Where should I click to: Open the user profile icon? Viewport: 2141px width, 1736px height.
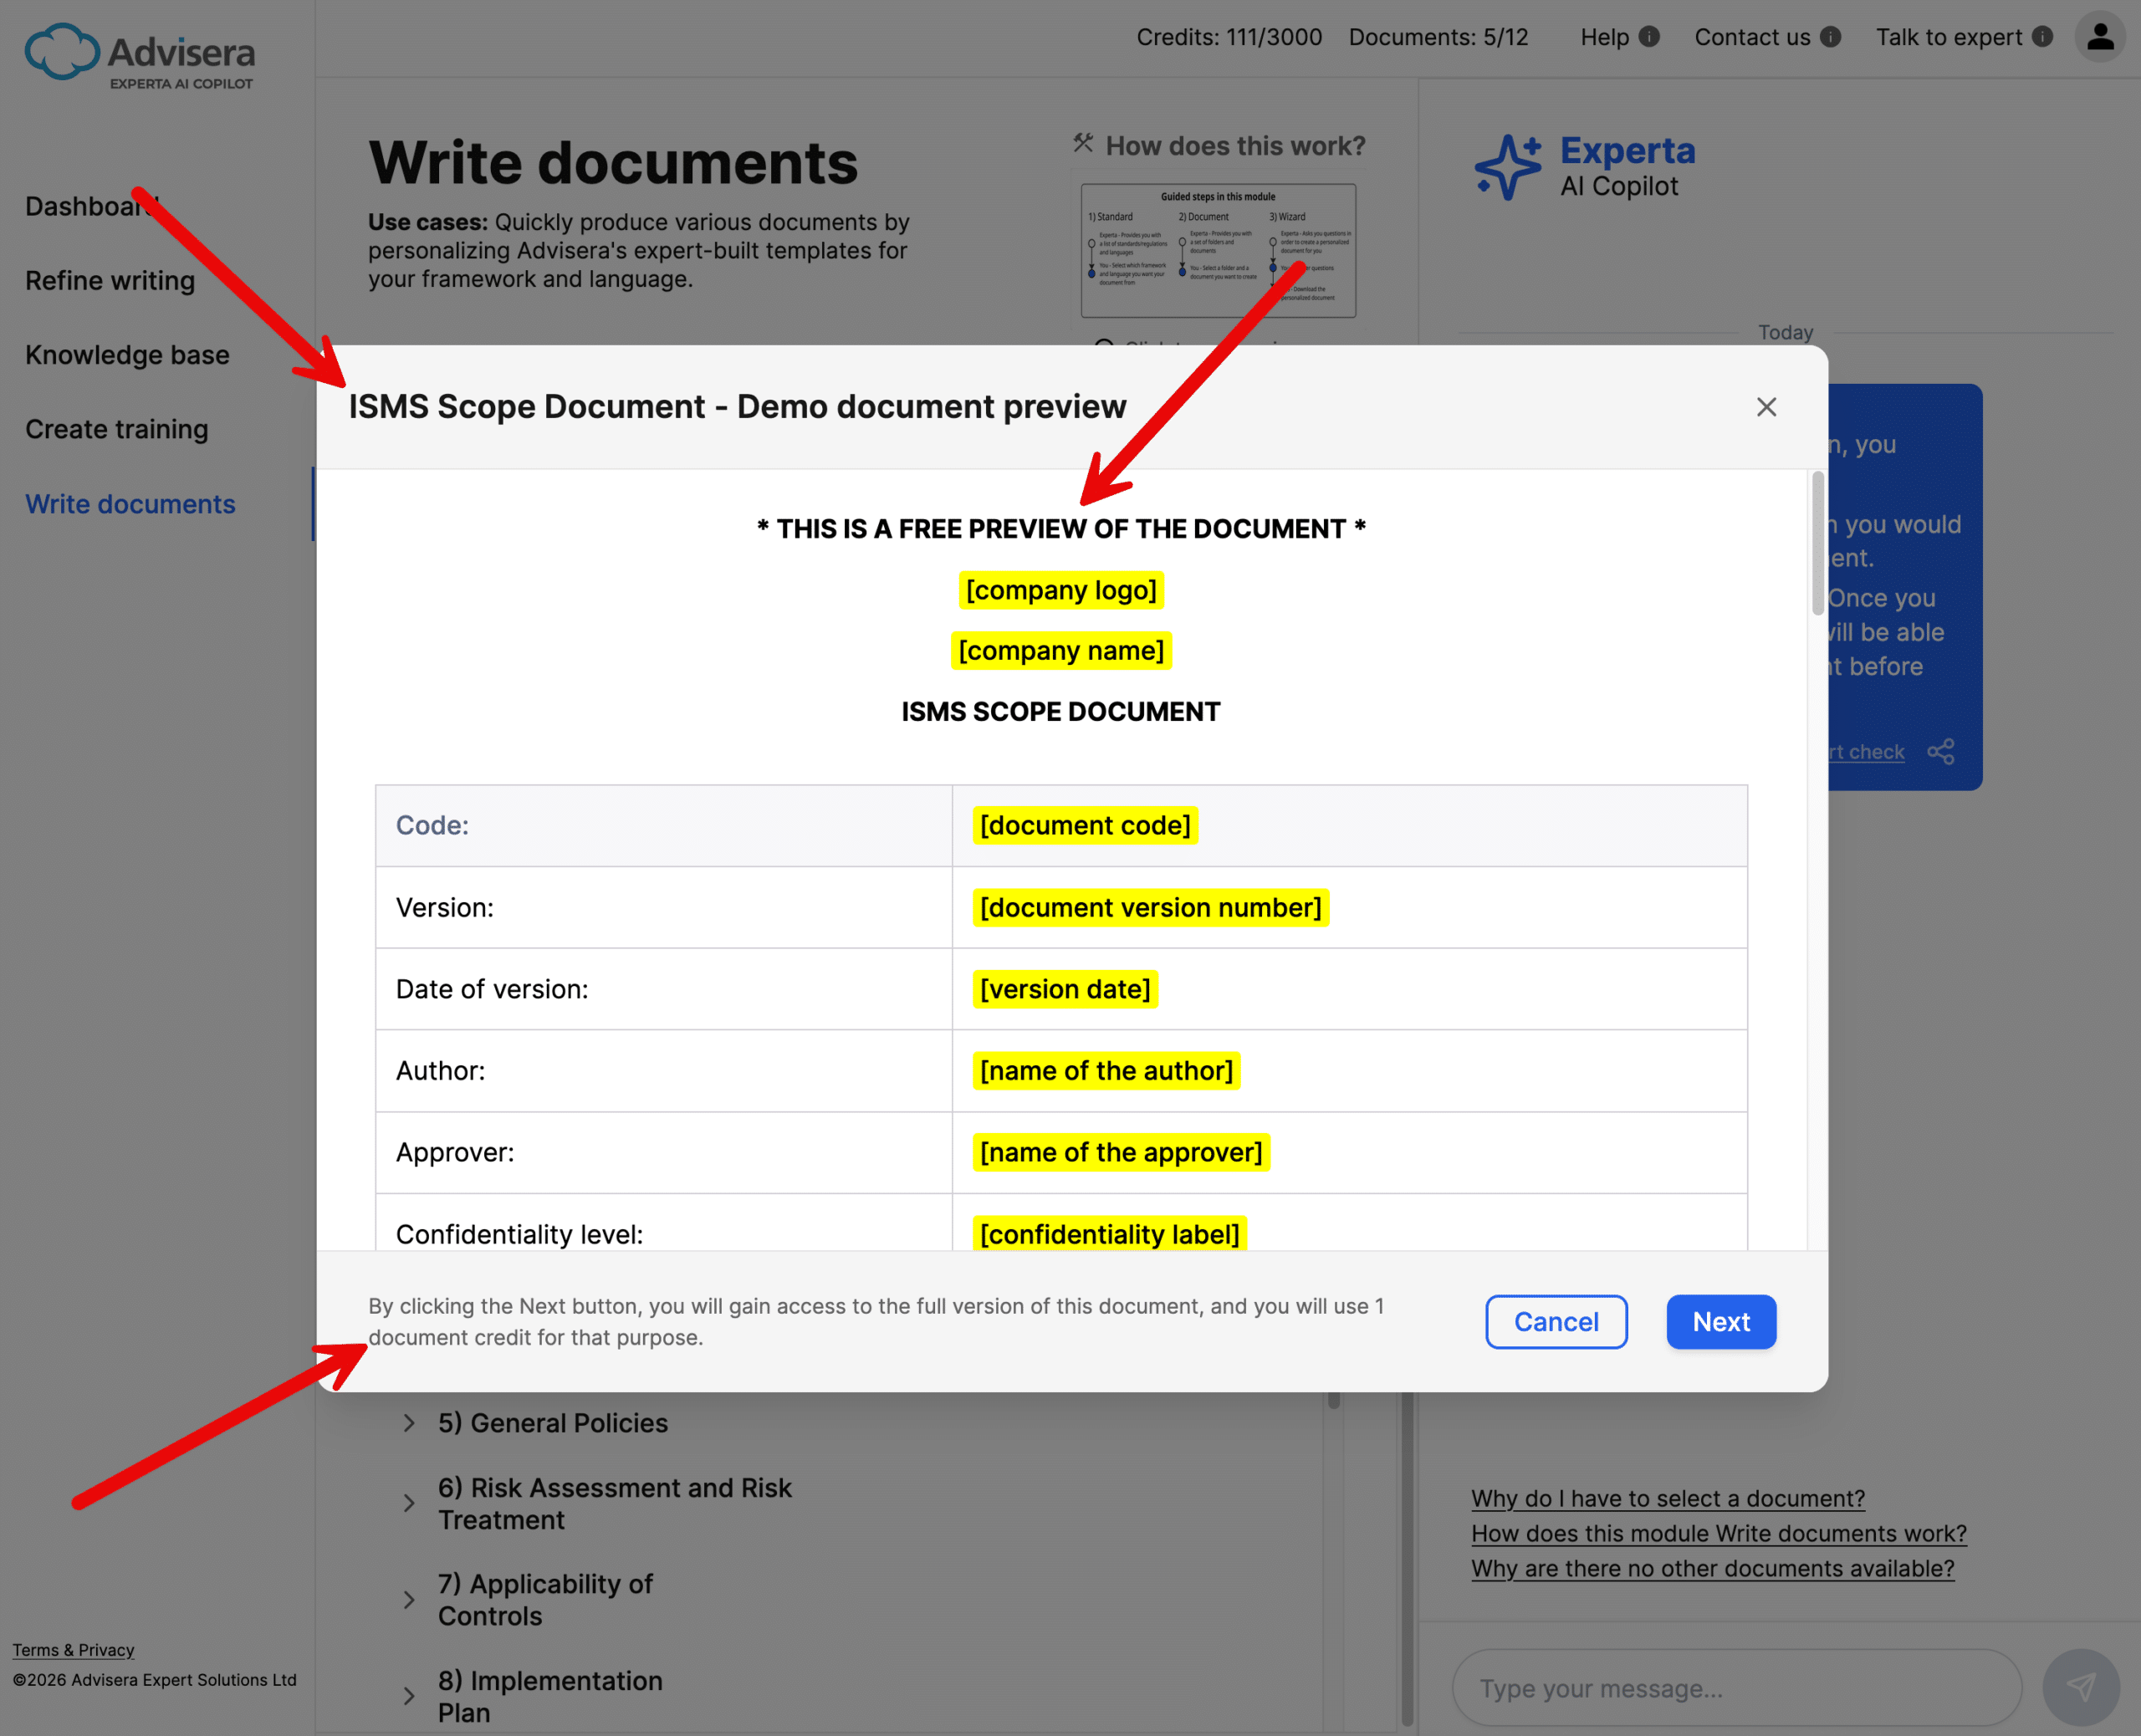point(2100,37)
